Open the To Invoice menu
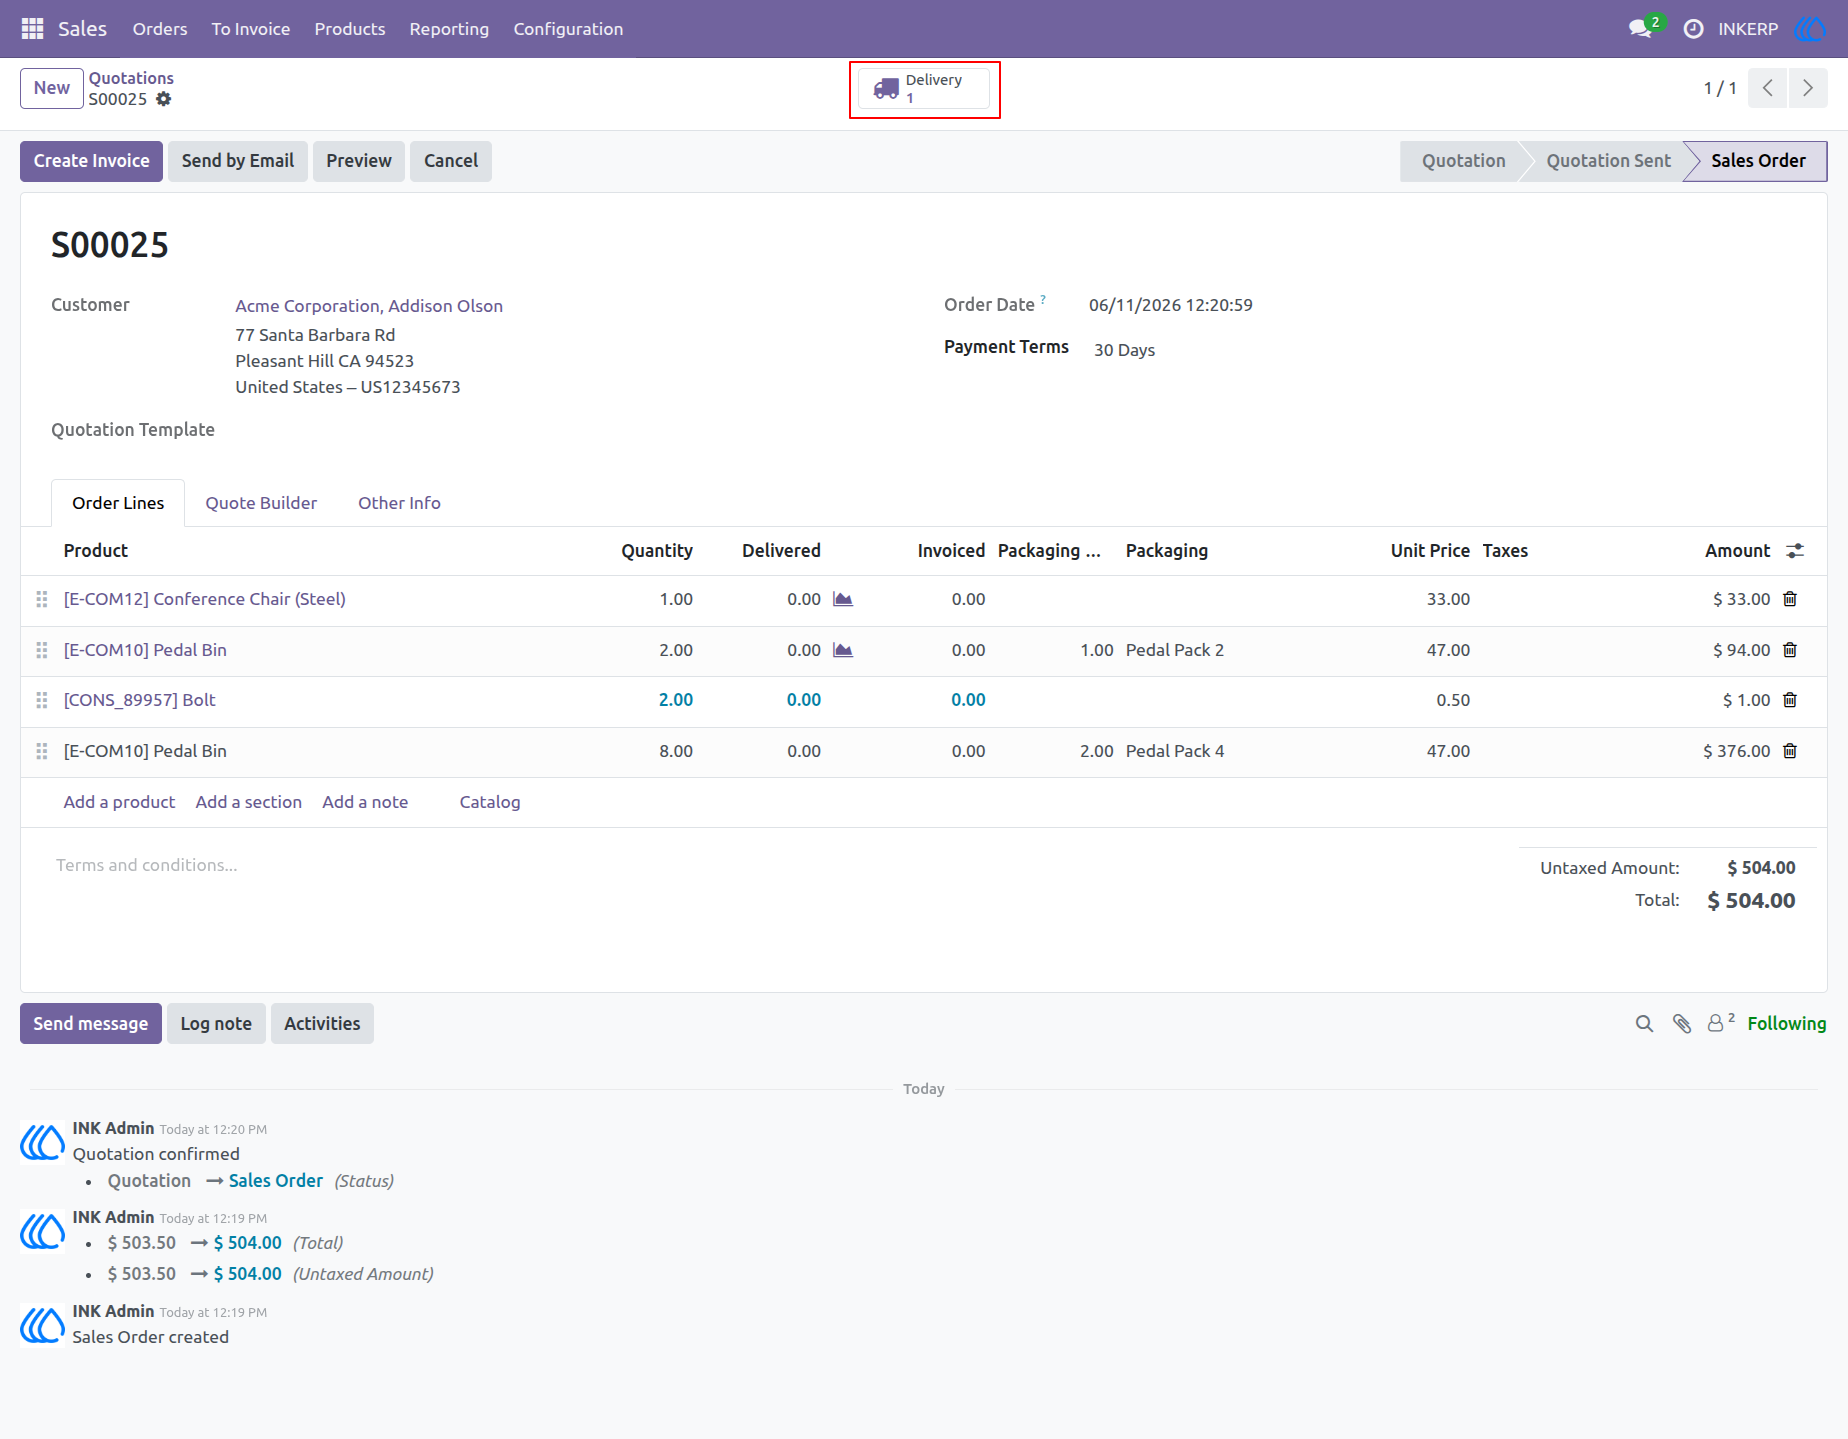Image resolution: width=1848 pixels, height=1439 pixels. 251,29
